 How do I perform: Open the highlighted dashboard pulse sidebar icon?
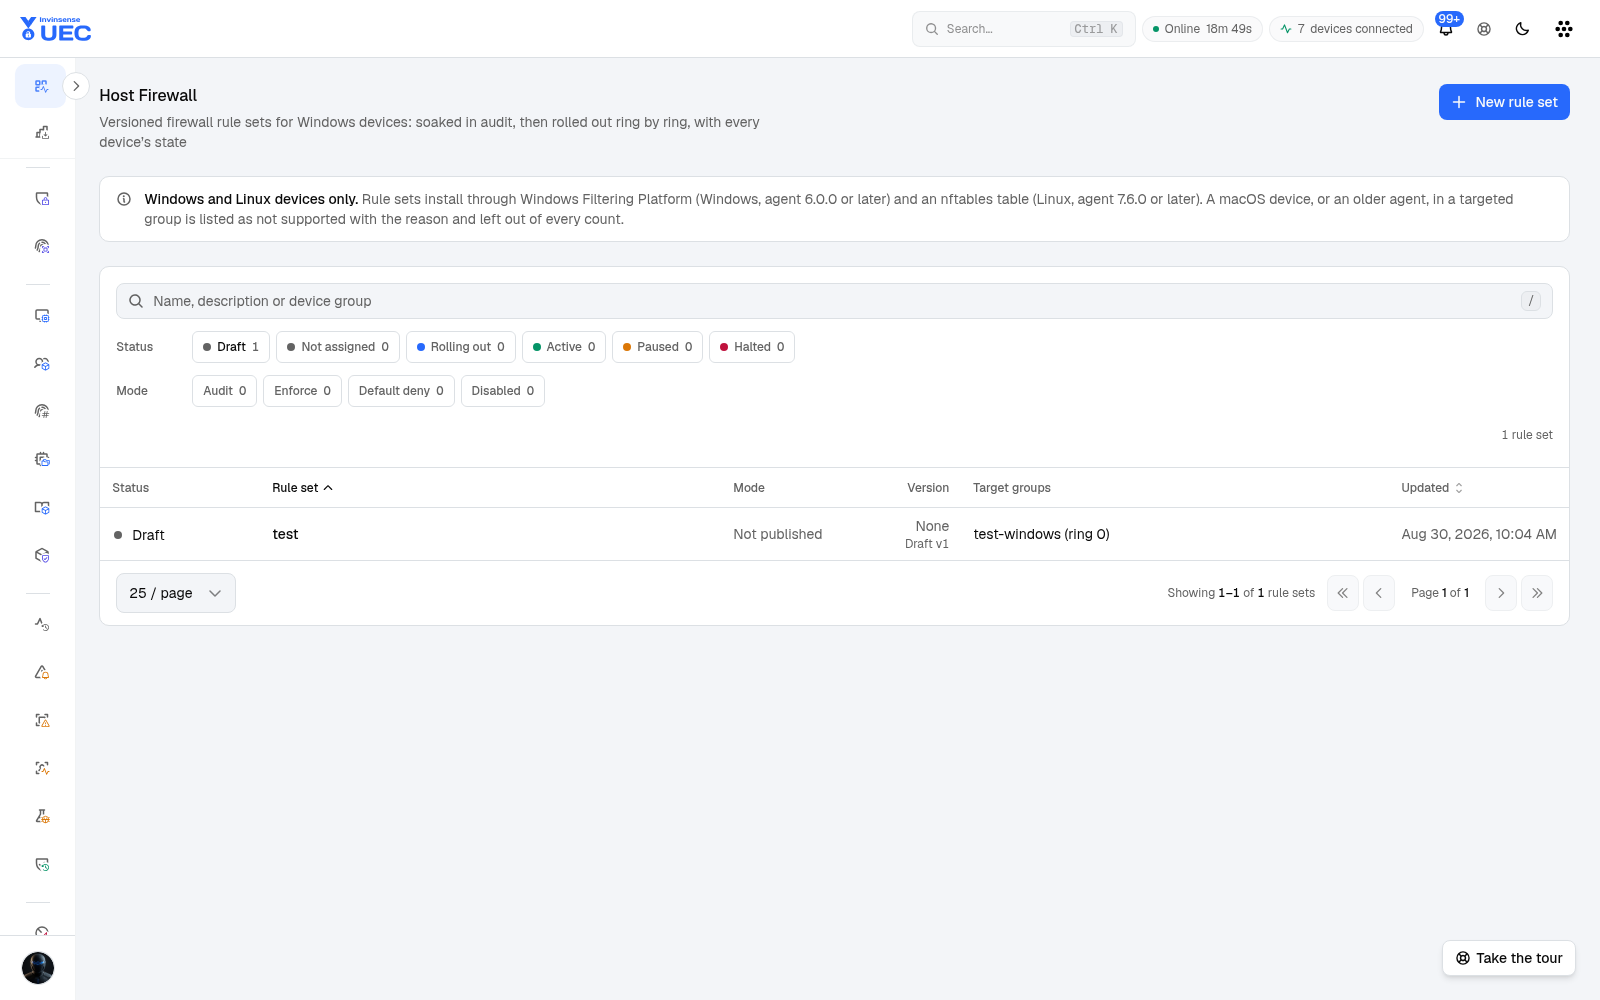point(41,86)
